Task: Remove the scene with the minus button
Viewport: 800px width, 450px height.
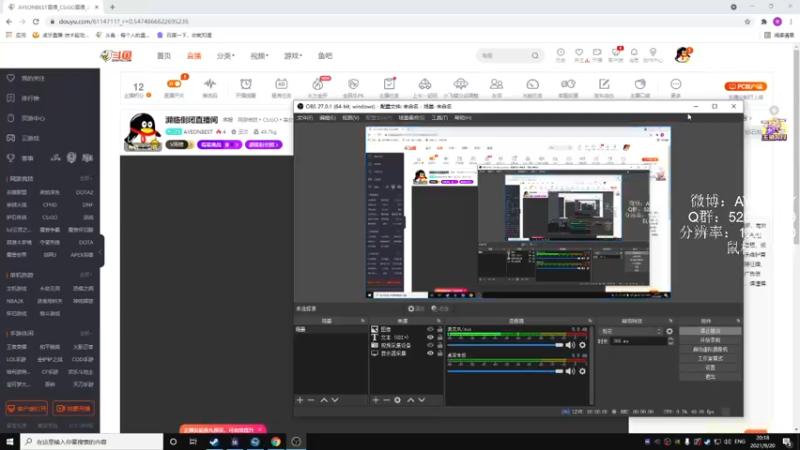Action: pos(311,400)
